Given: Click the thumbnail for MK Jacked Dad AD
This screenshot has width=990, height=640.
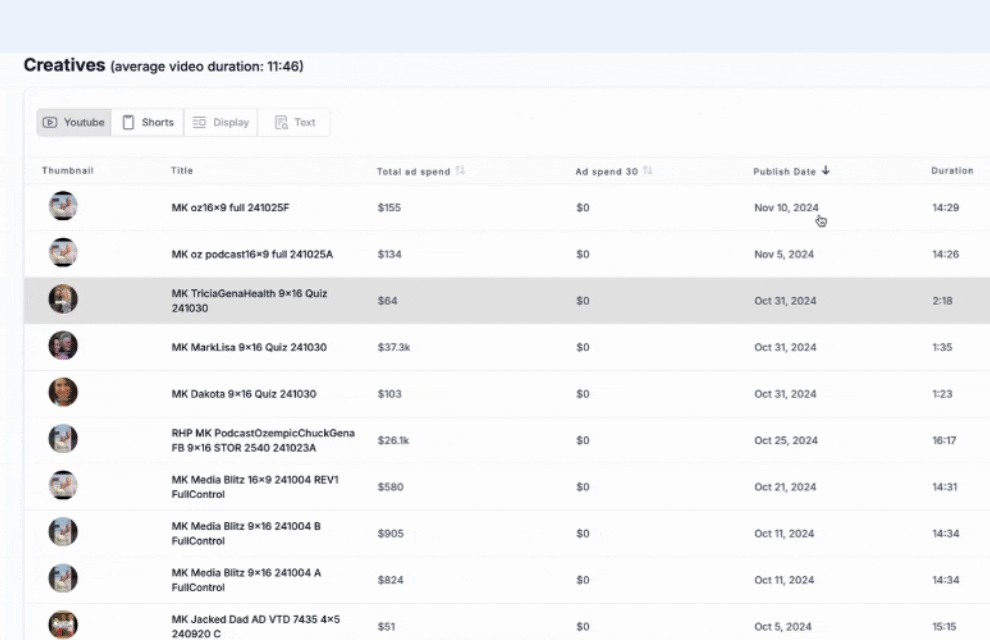Looking at the screenshot, I should pyautogui.click(x=63, y=624).
